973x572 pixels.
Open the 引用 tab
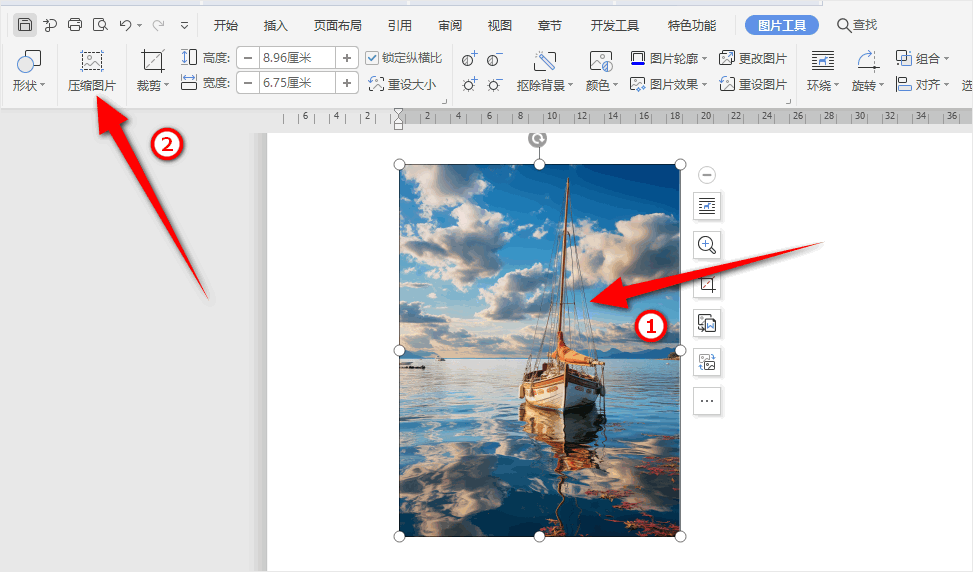tap(400, 25)
